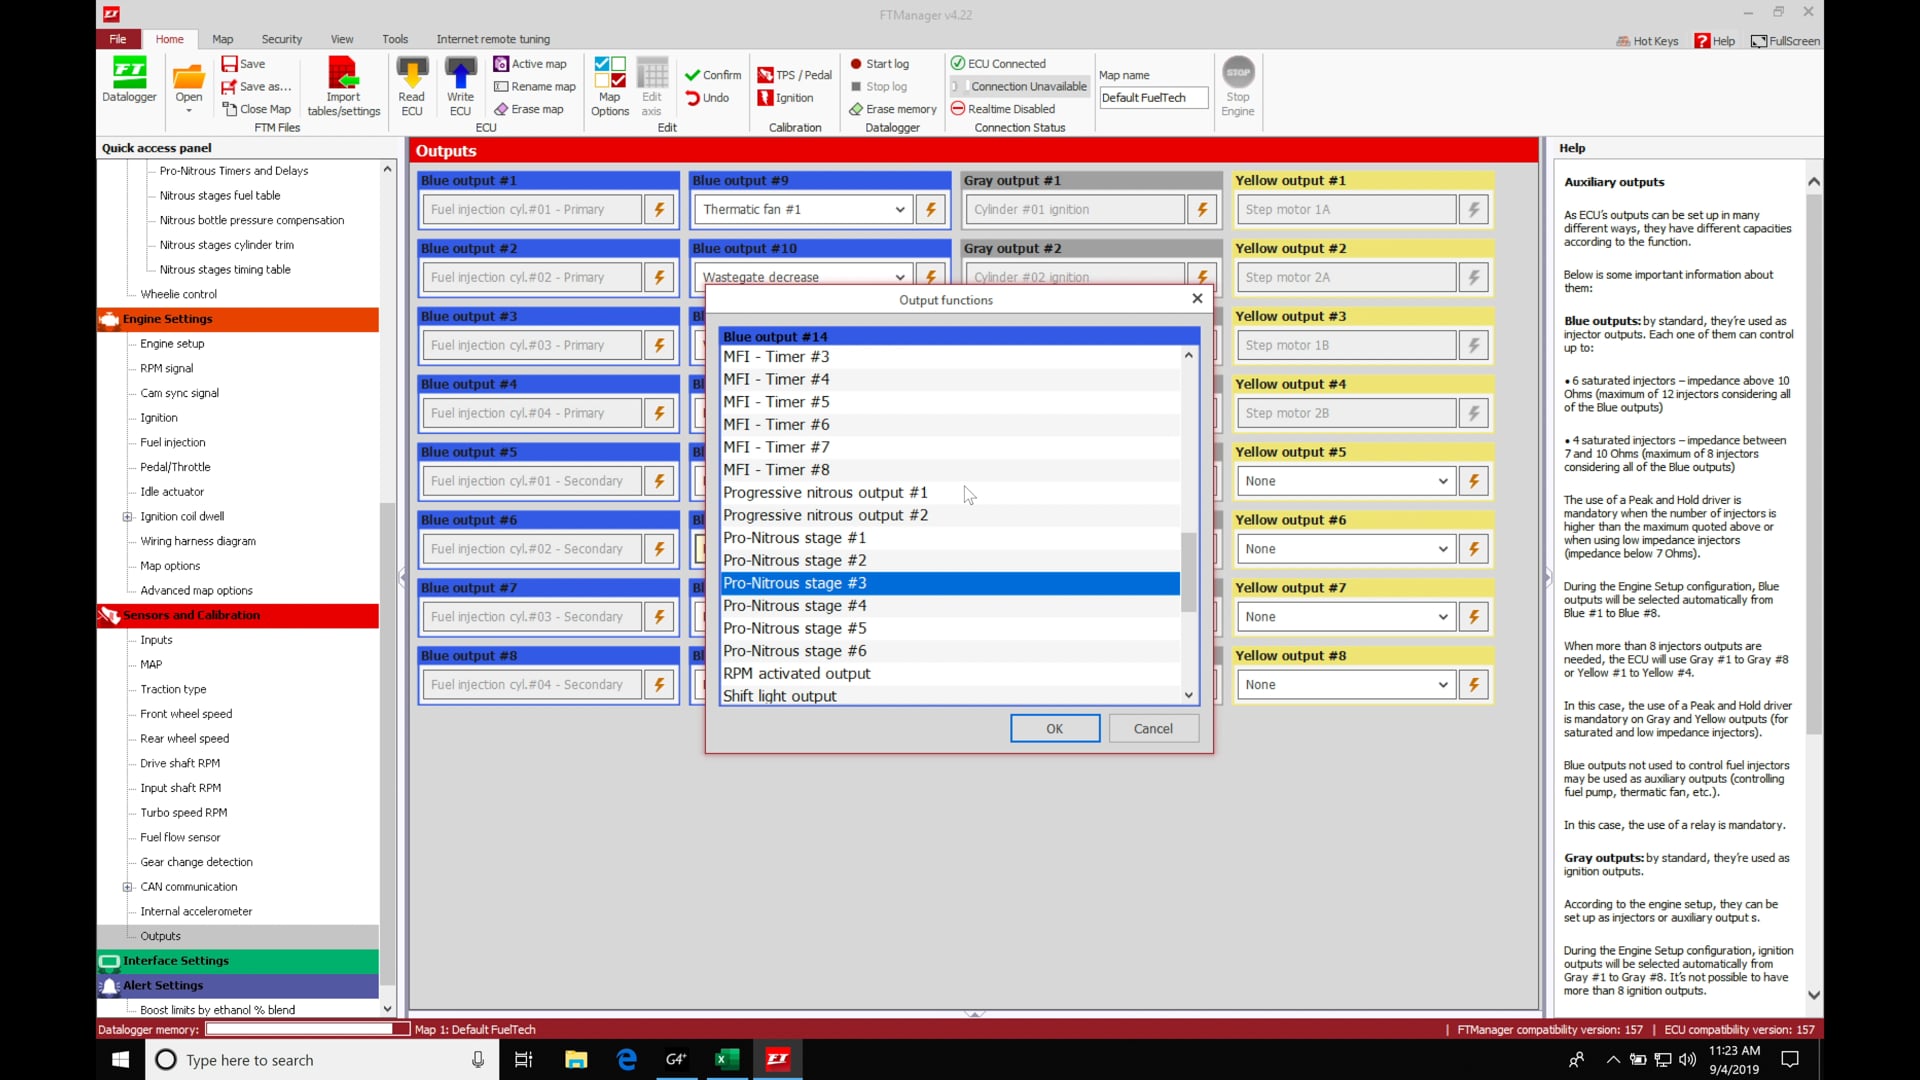This screenshot has height=1080, width=1920.
Task: Click OK in Output functions dialog
Action: coord(1054,729)
